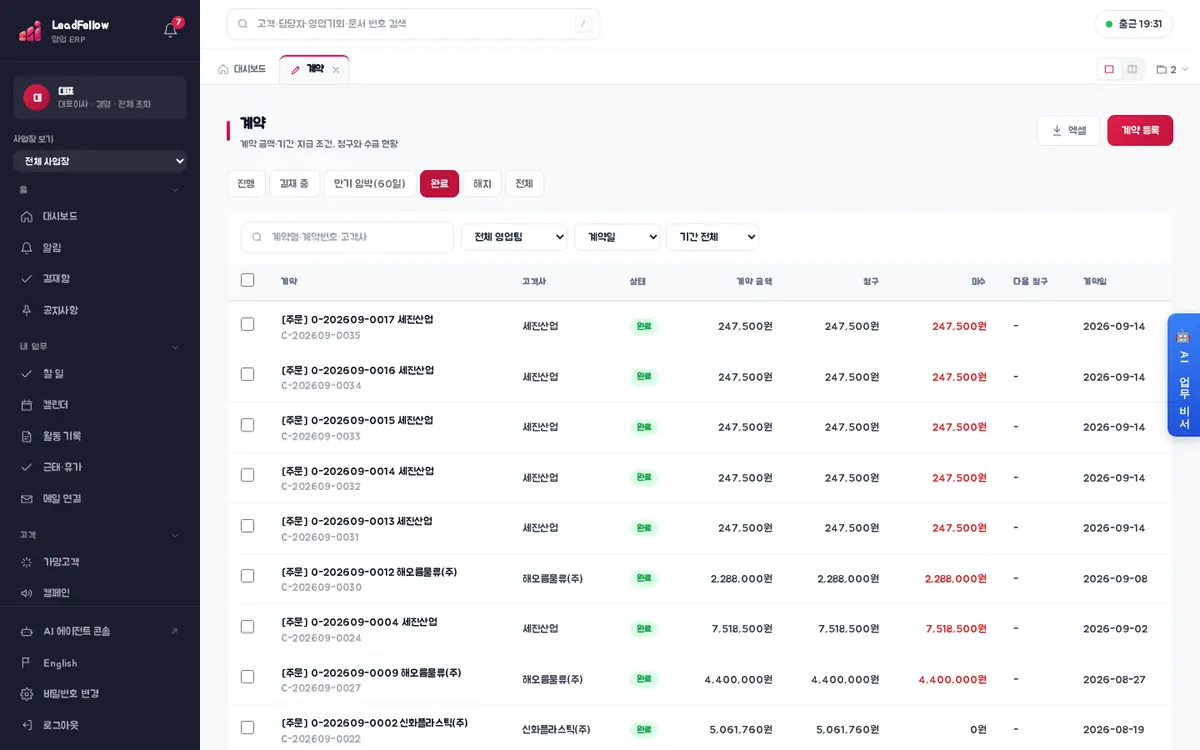This screenshot has height=750, width=1200.
Task: Open the AI 업무 비서 side panel
Action: [x=1184, y=375]
